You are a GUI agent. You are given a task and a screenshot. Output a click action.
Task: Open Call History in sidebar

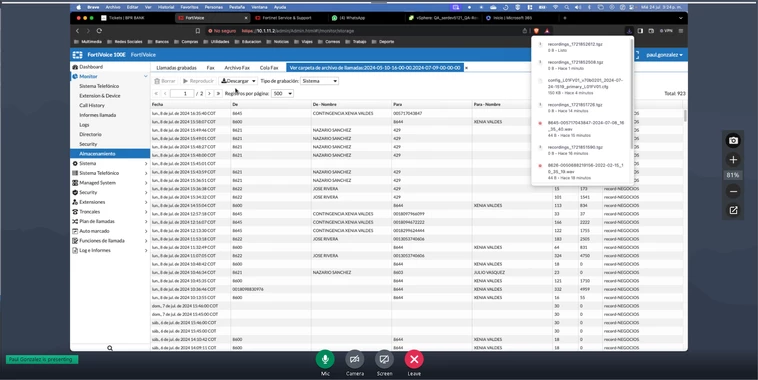(x=92, y=105)
